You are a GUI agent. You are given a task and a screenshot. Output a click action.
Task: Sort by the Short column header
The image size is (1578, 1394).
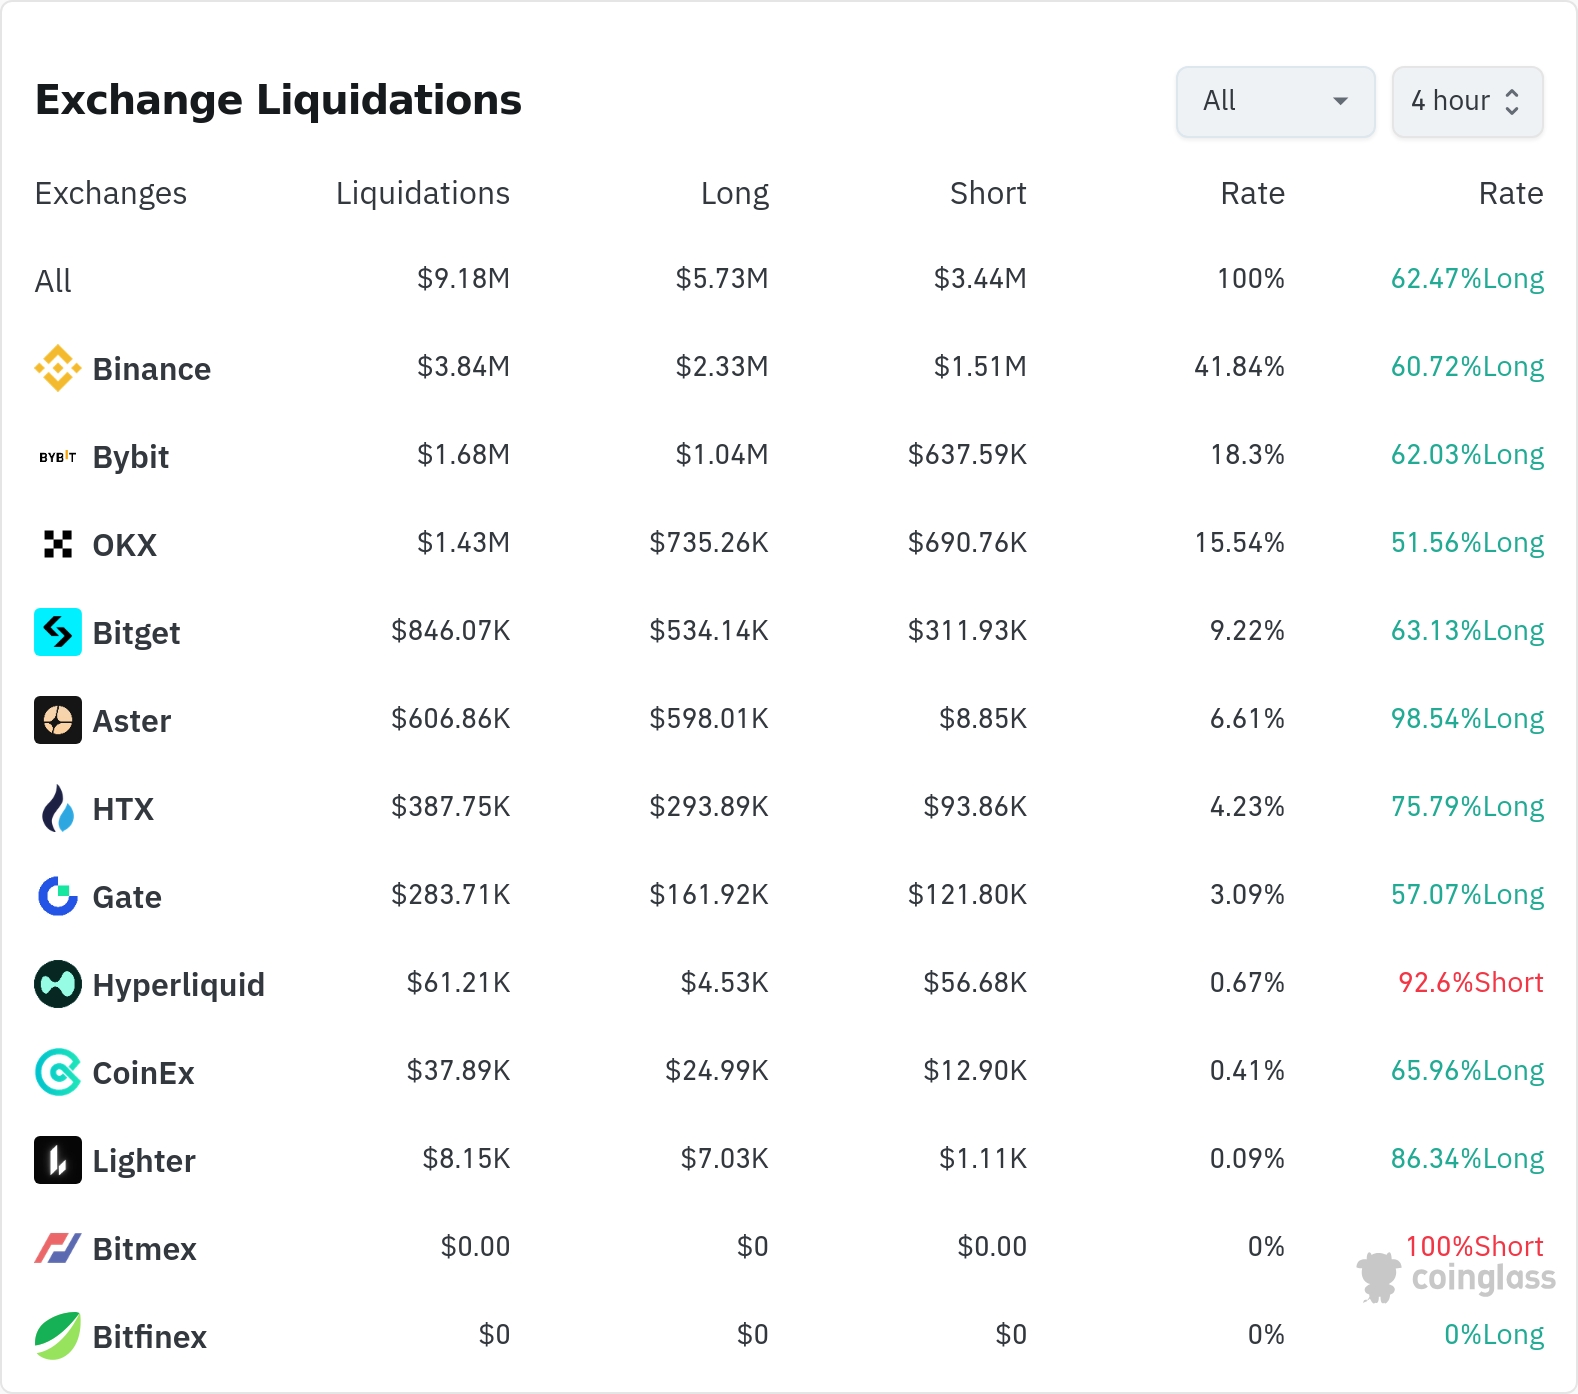[988, 193]
